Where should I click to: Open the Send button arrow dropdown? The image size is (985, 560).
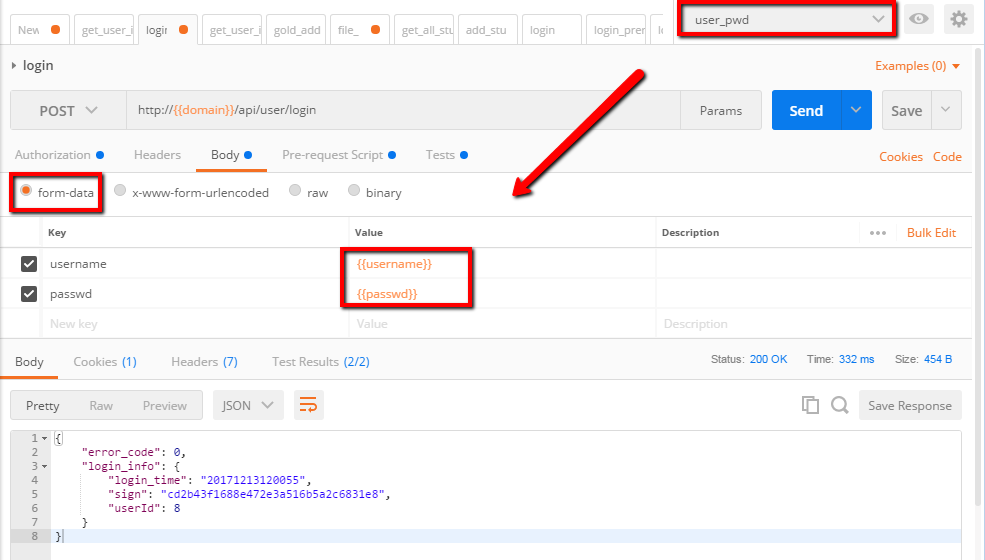pyautogui.click(x=856, y=110)
